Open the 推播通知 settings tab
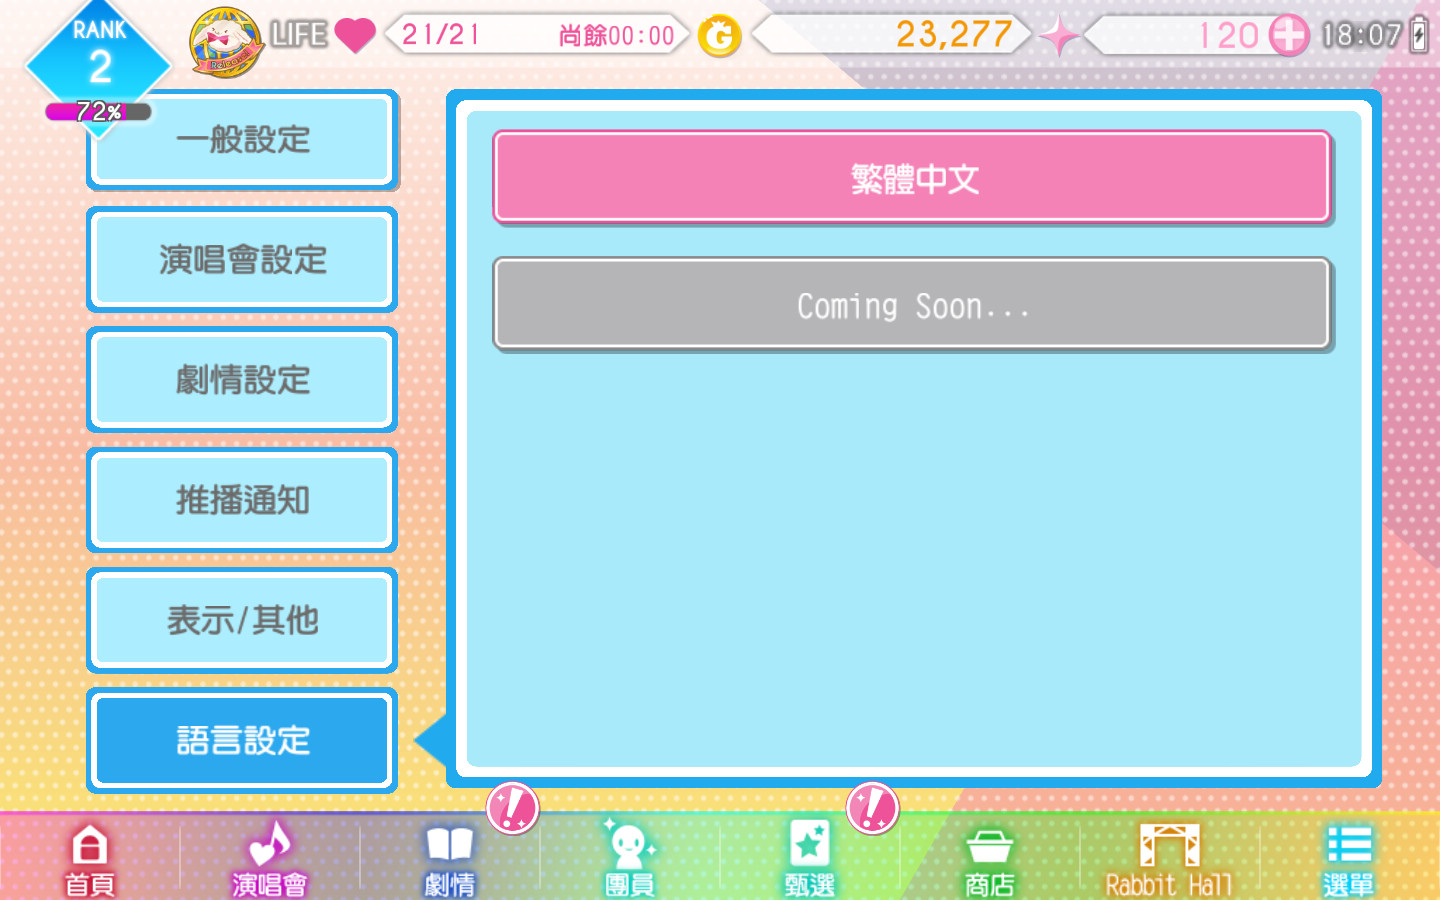1440x900 pixels. point(243,500)
